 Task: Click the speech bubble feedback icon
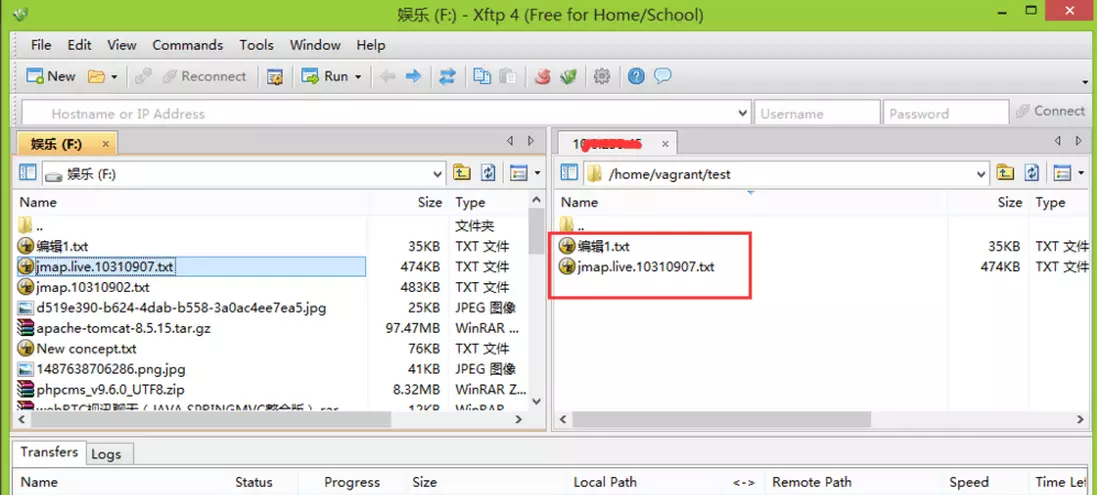(663, 76)
